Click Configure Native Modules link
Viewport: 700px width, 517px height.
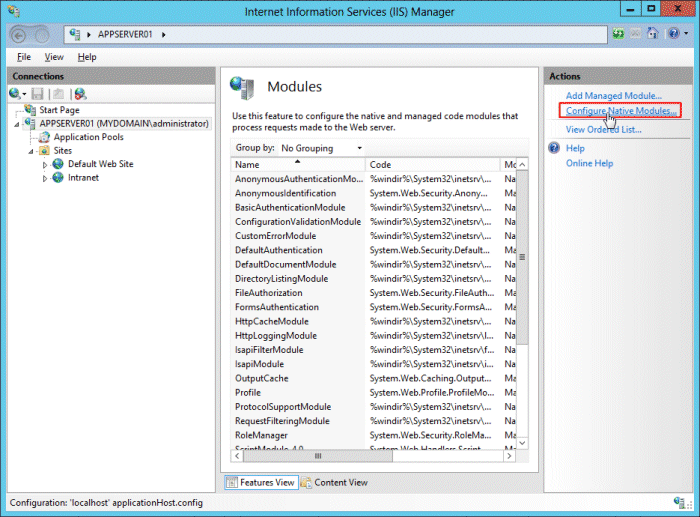[621, 111]
